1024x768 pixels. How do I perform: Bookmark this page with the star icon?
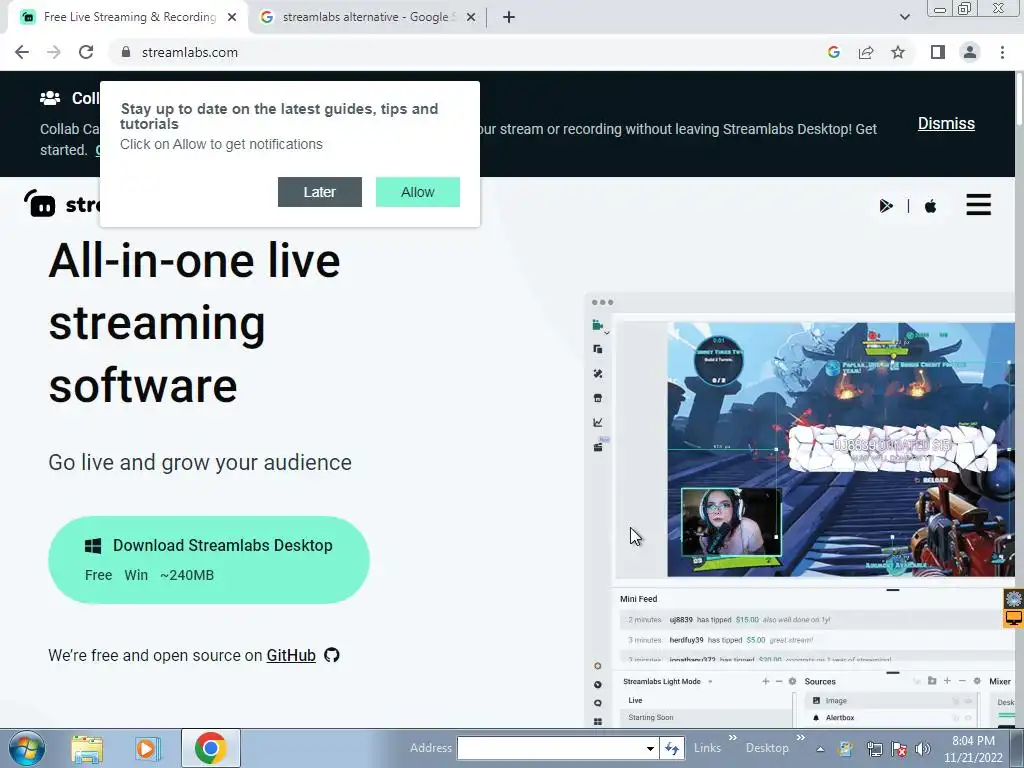click(x=898, y=52)
